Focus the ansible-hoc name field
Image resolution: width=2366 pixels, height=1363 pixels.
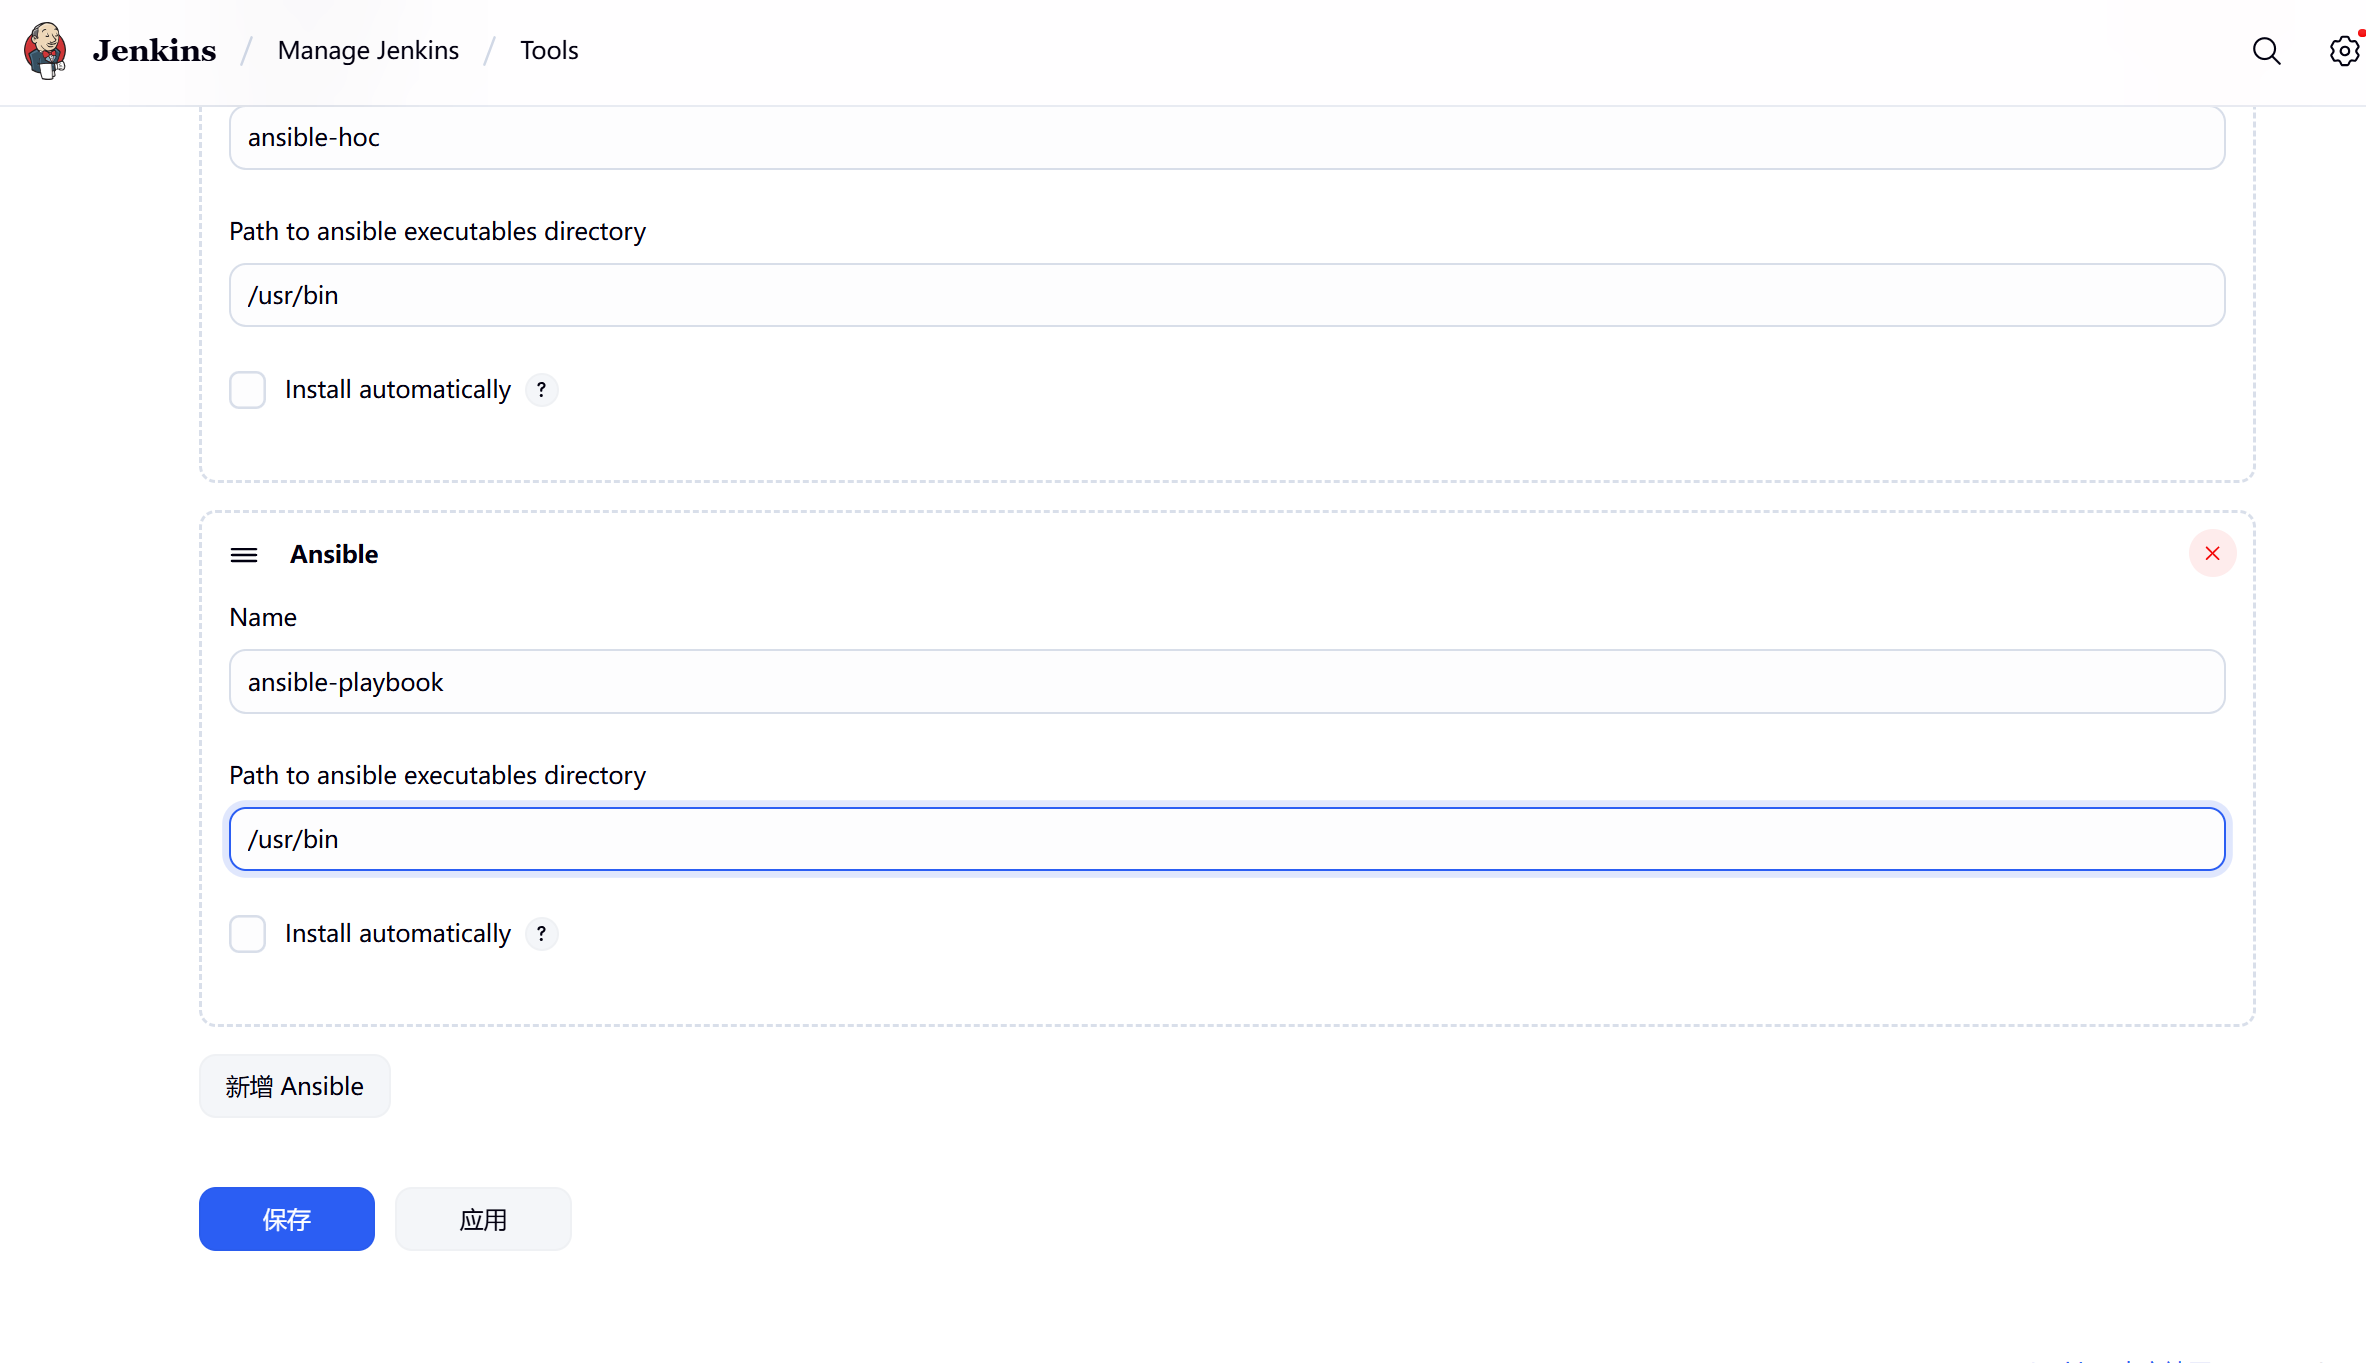point(1226,138)
